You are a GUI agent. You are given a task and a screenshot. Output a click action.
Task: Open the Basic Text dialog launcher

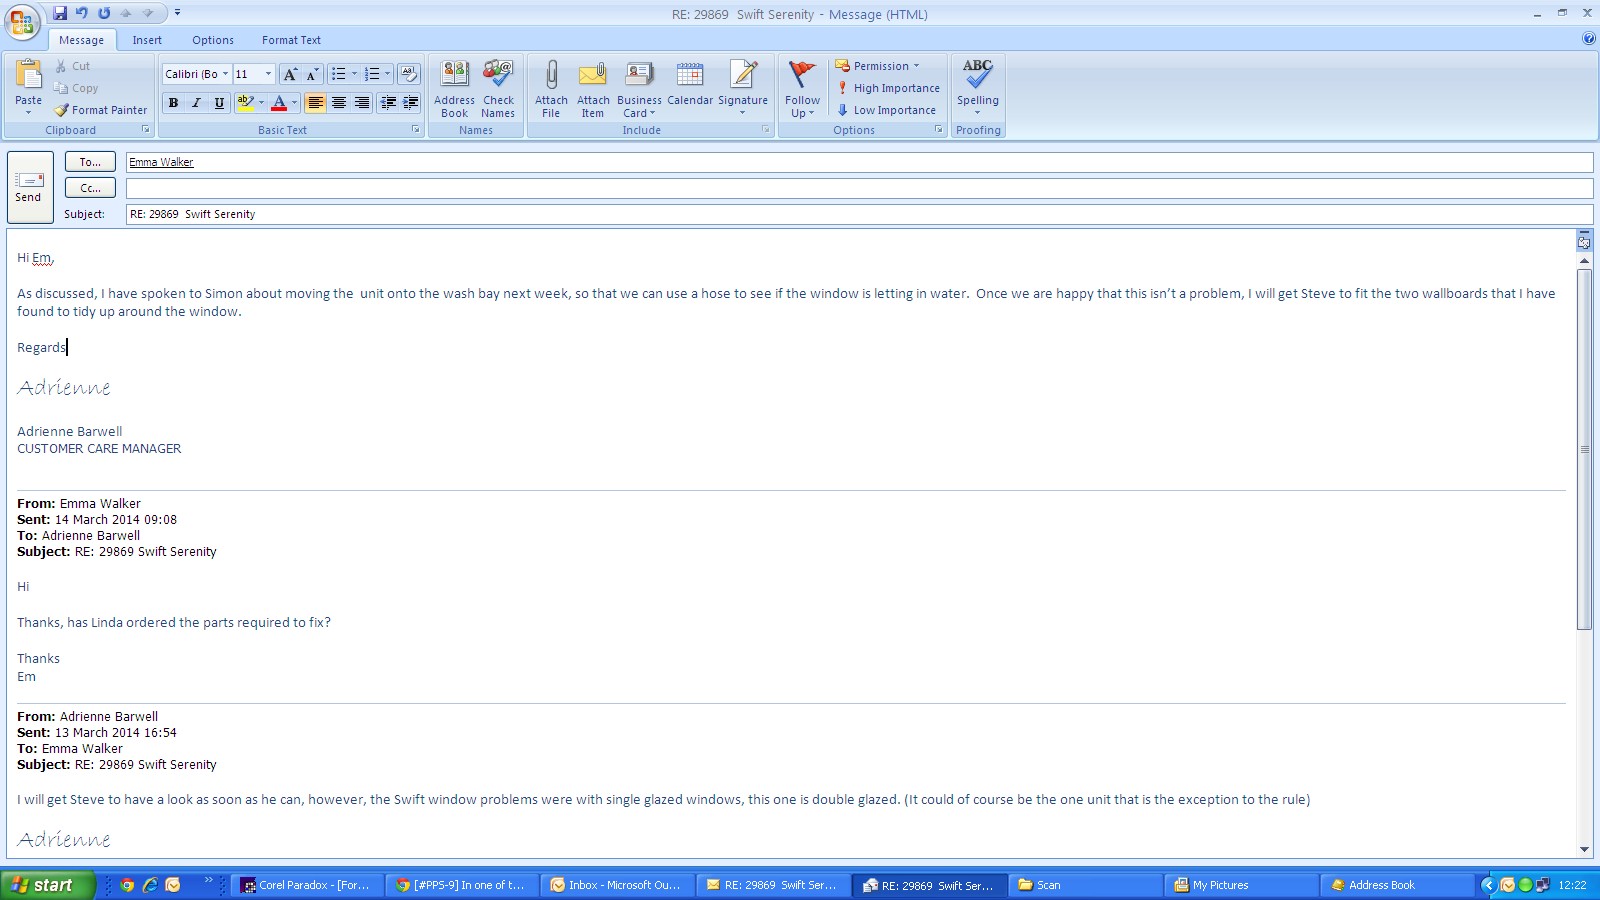click(416, 130)
